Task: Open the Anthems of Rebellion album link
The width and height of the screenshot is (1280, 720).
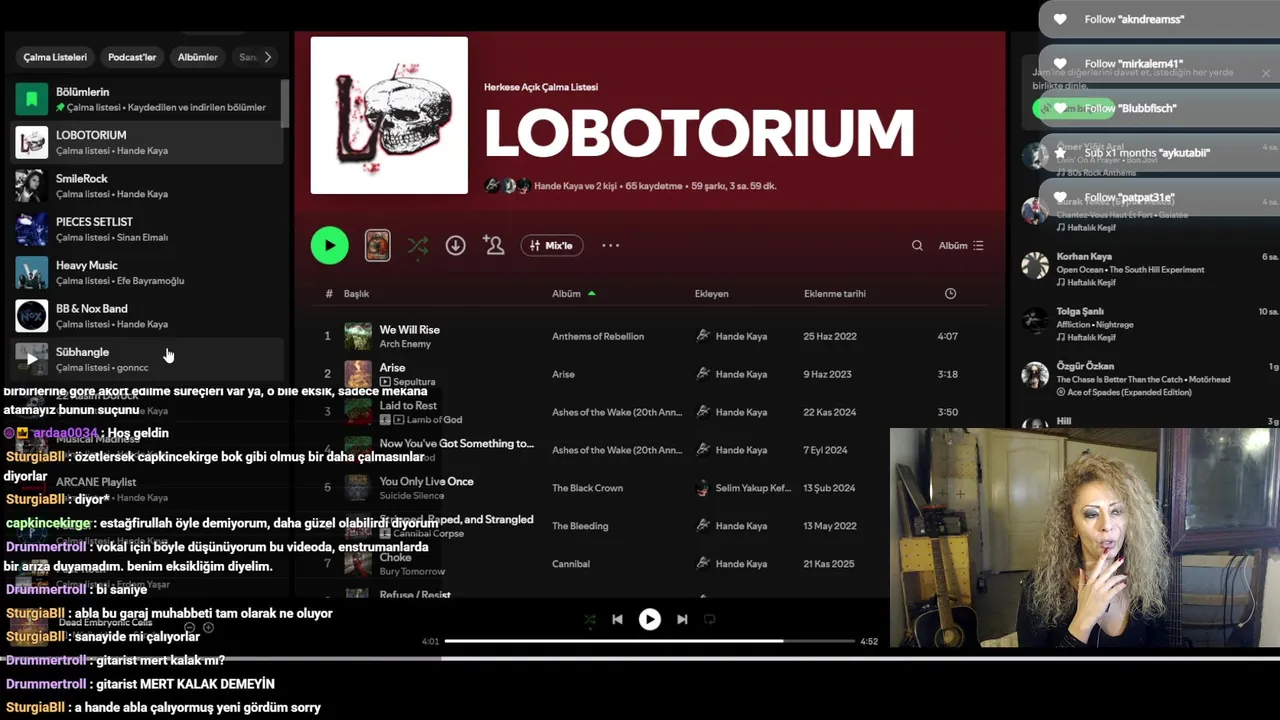Action: [x=598, y=336]
